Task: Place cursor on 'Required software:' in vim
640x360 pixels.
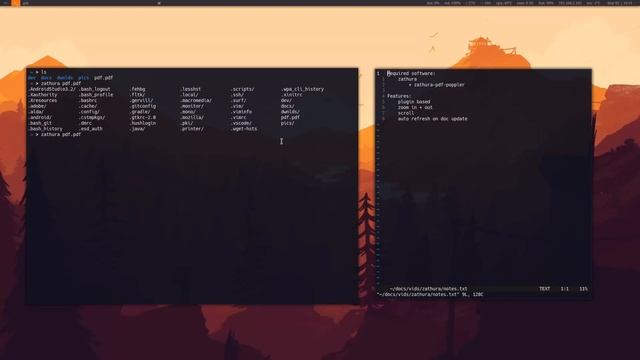Action: coord(411,73)
